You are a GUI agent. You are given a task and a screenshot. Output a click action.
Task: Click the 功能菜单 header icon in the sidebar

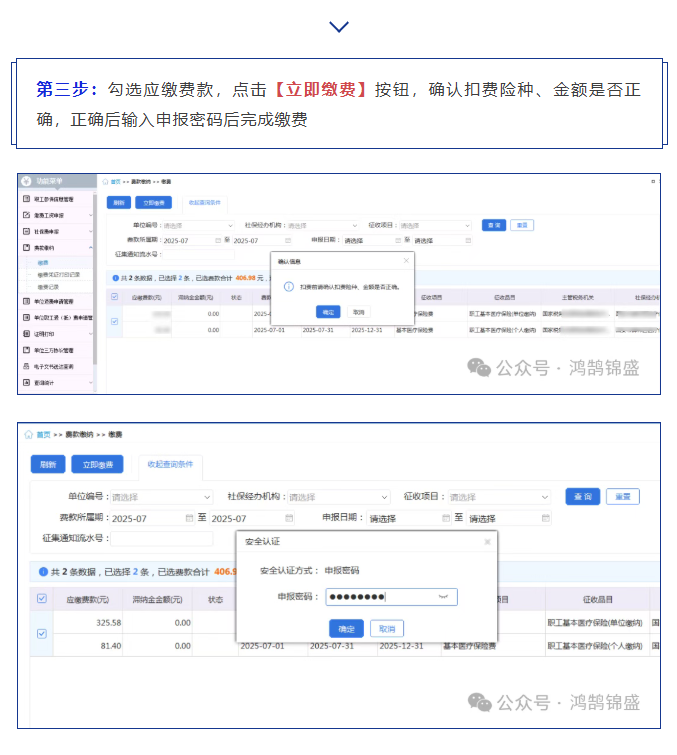pyautogui.click(x=28, y=181)
